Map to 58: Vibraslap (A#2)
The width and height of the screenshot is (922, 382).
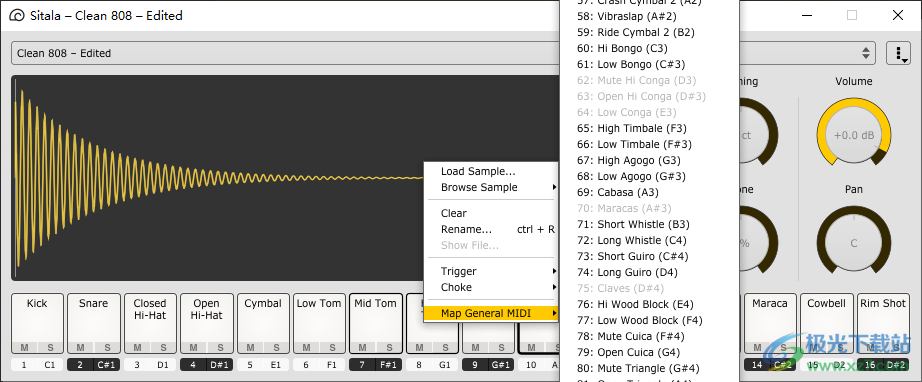(649, 16)
